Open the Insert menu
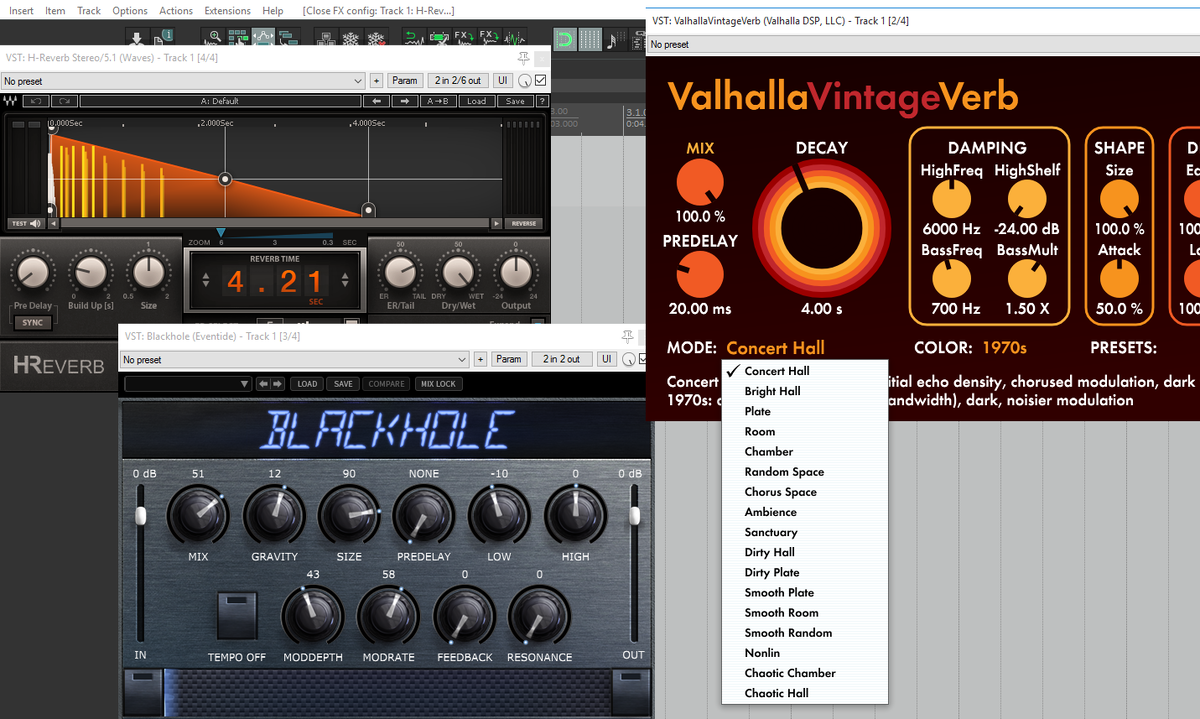Image resolution: width=1200 pixels, height=719 pixels. click(21, 11)
